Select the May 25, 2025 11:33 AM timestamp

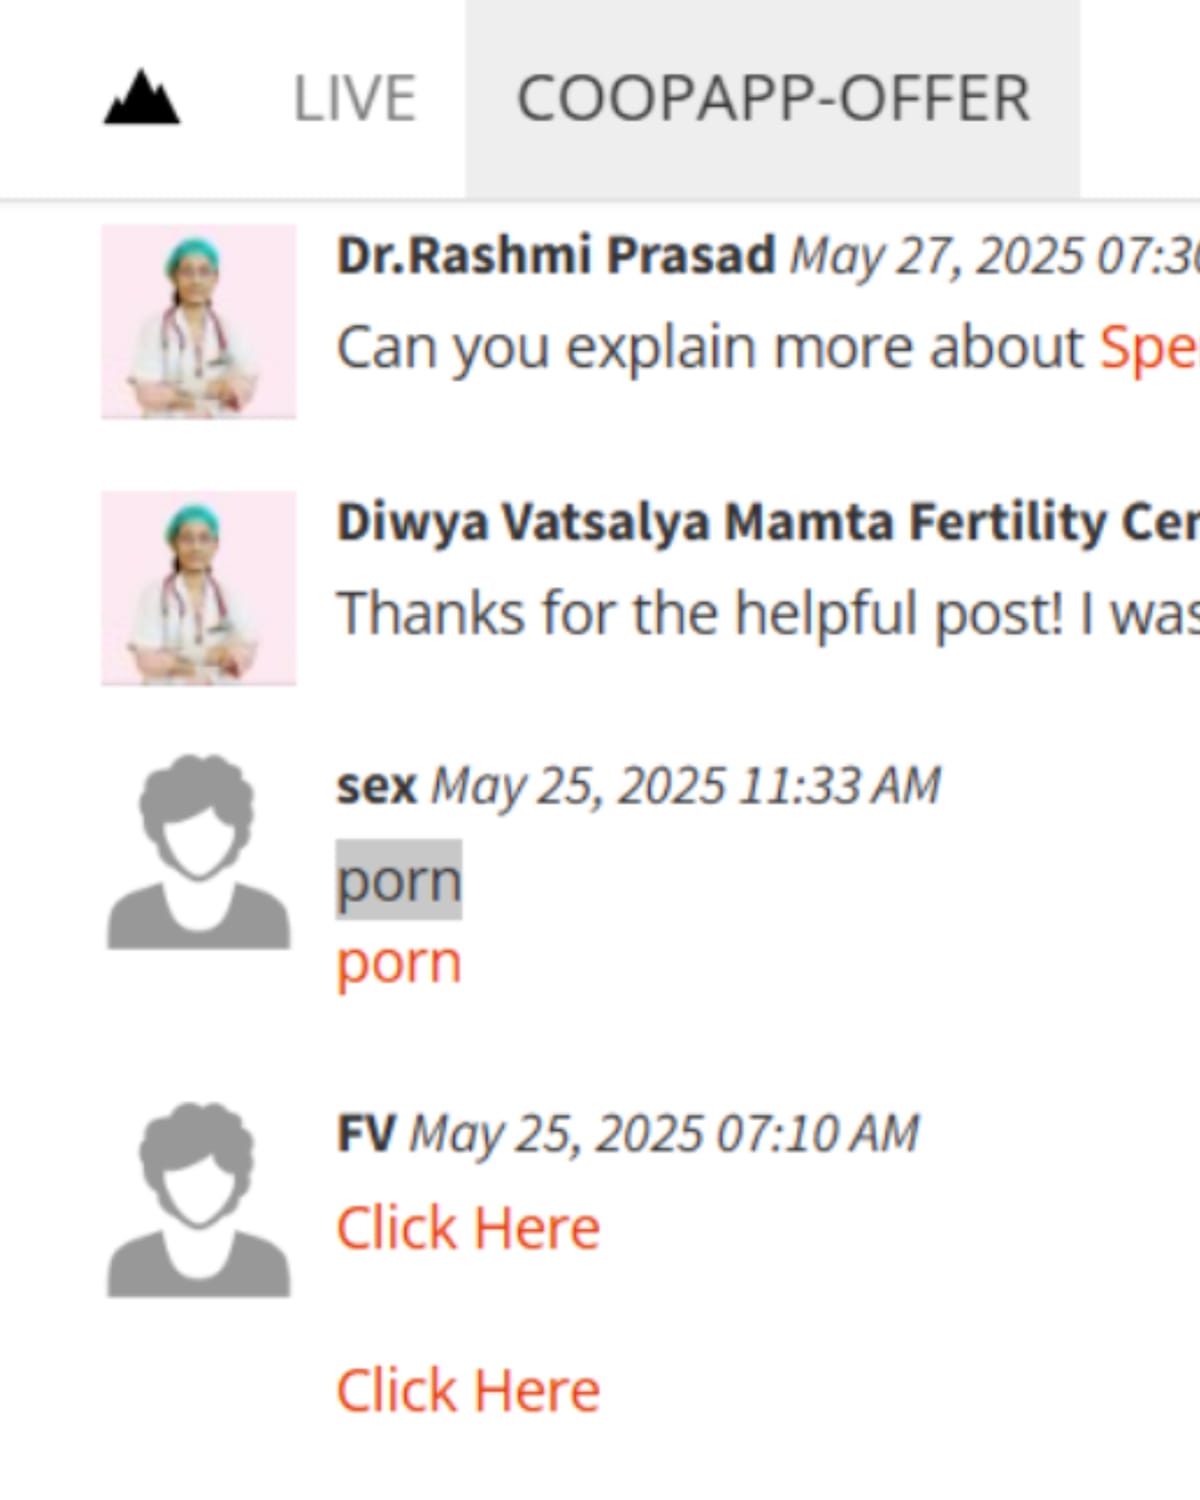coord(686,786)
